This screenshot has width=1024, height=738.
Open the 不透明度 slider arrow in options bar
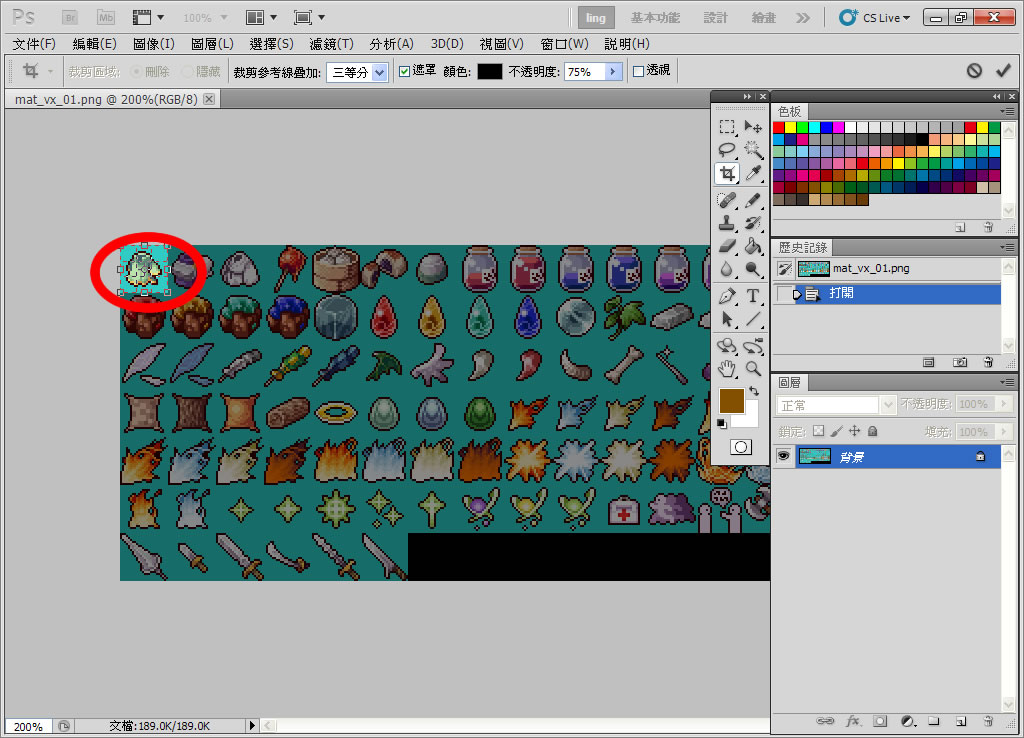[613, 71]
